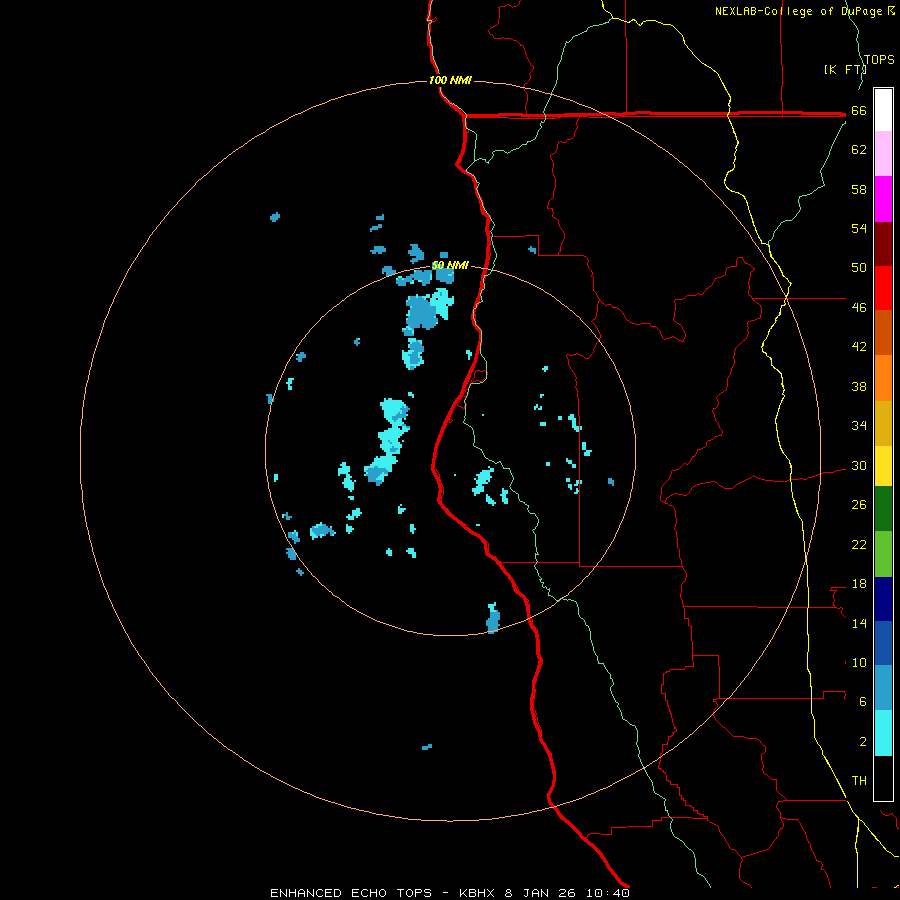Click the 26 legend value
The image size is (900, 900).
859,505
